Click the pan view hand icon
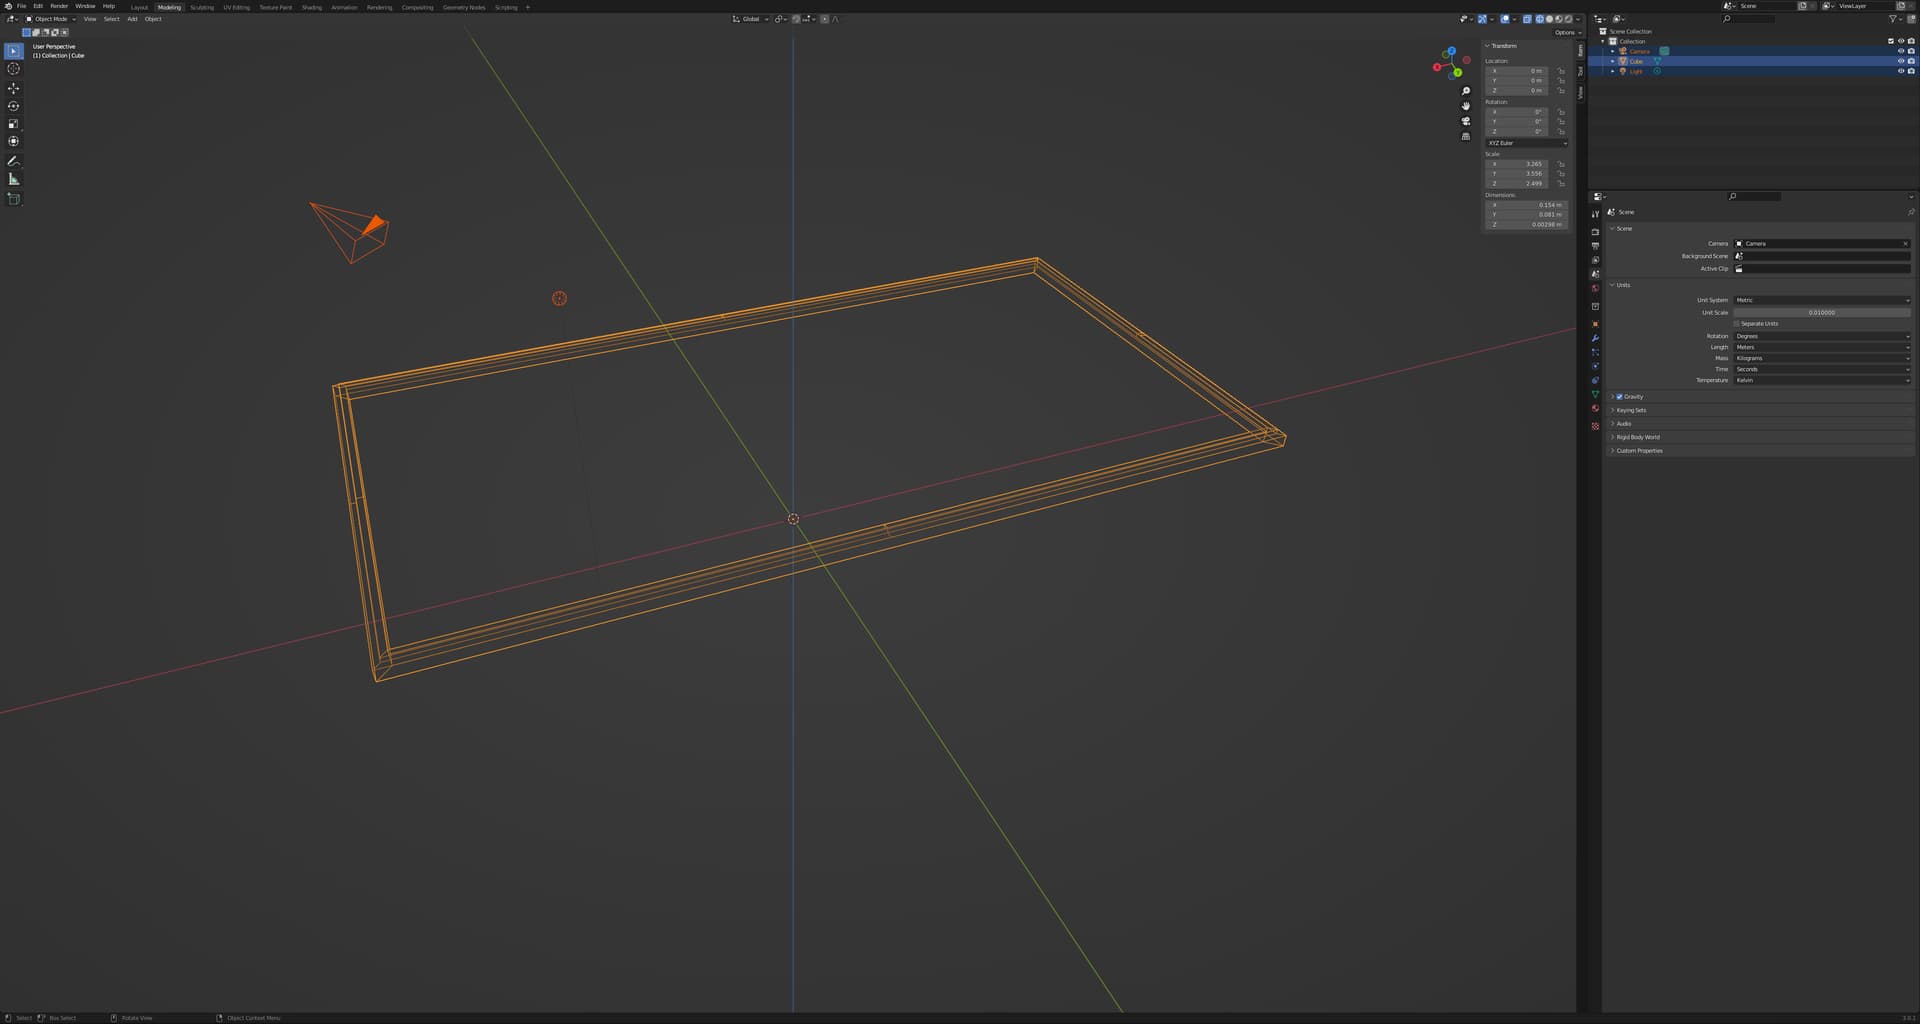 [1466, 106]
